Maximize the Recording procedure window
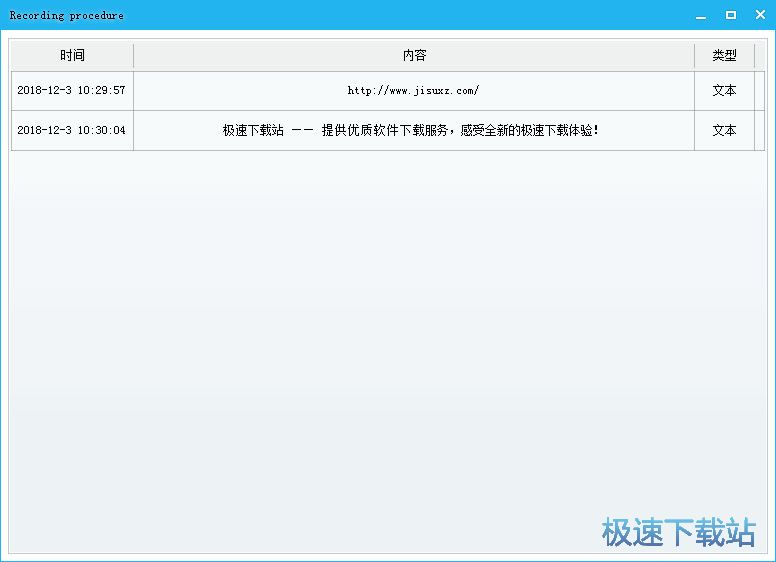This screenshot has width=776, height=562. [x=731, y=15]
